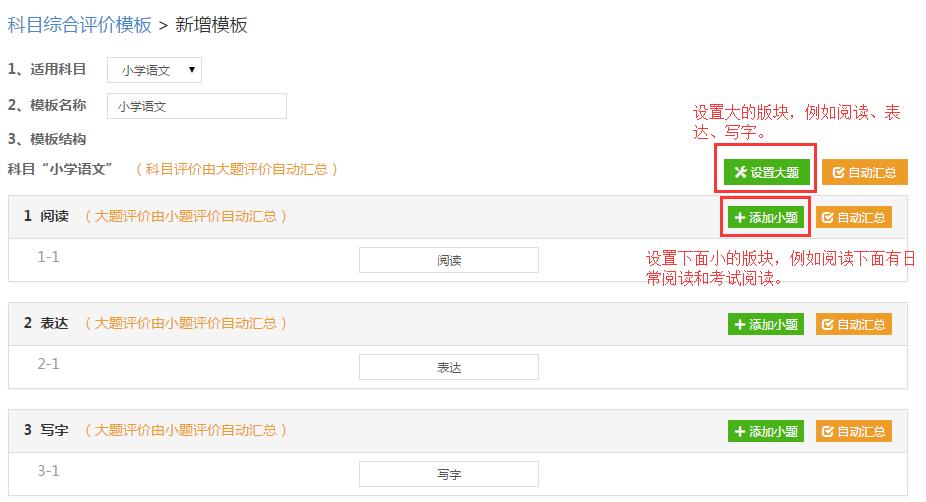Click plus icon in 表达 section 添加小题
The image size is (926, 502).
click(x=740, y=324)
